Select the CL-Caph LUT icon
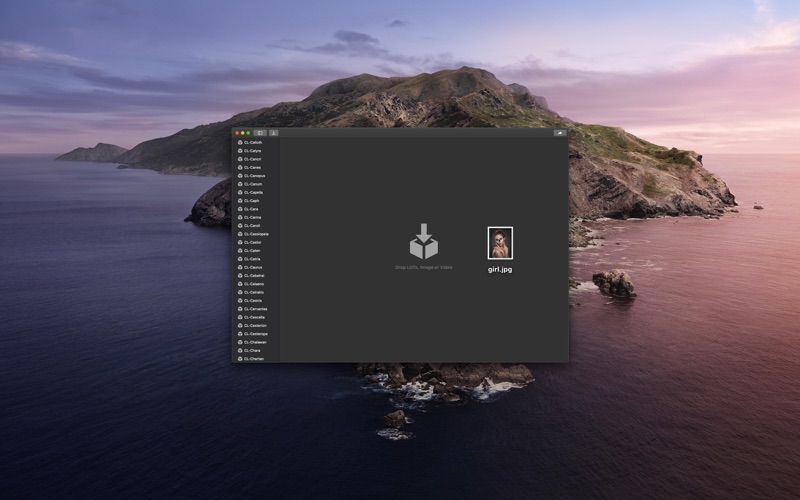The image size is (800, 500). point(240,201)
